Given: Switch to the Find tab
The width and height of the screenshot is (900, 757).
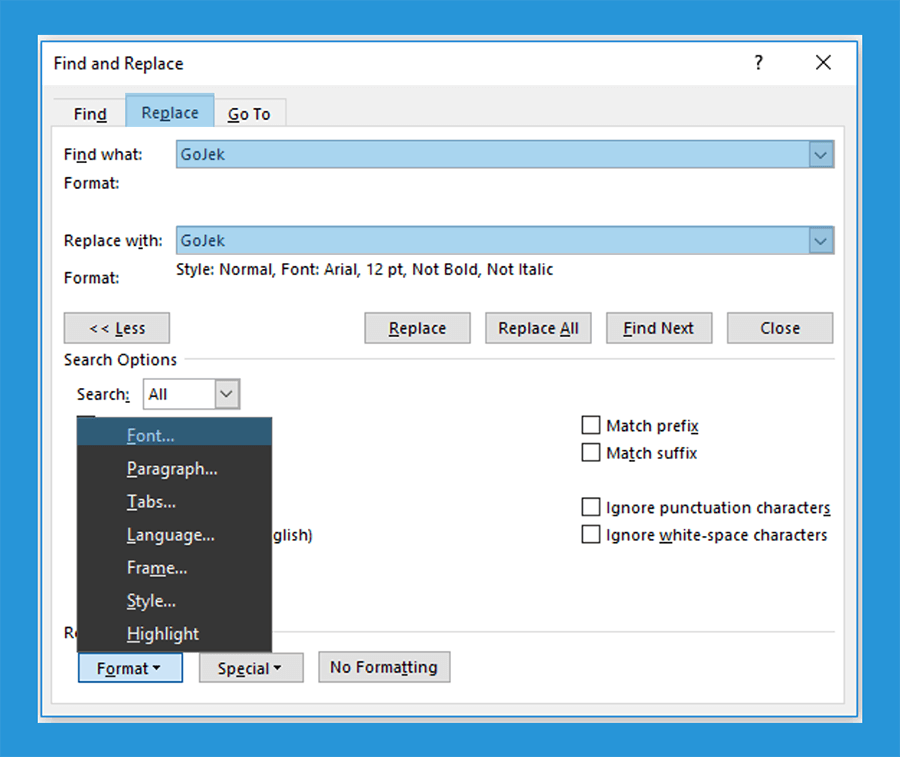Looking at the screenshot, I should pos(90,114).
